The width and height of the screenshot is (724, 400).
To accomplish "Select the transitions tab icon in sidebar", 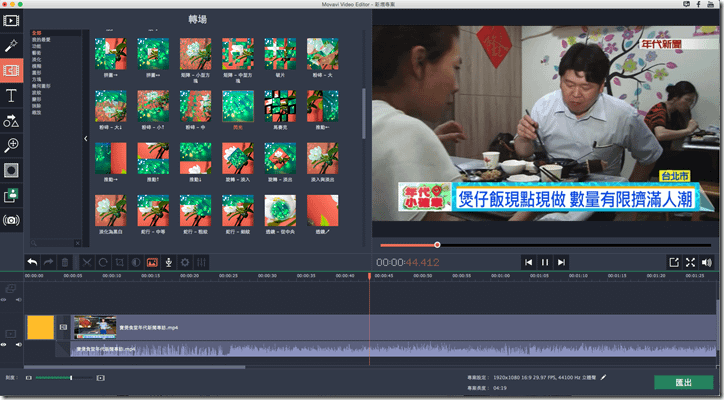I will pyautogui.click(x=11, y=71).
